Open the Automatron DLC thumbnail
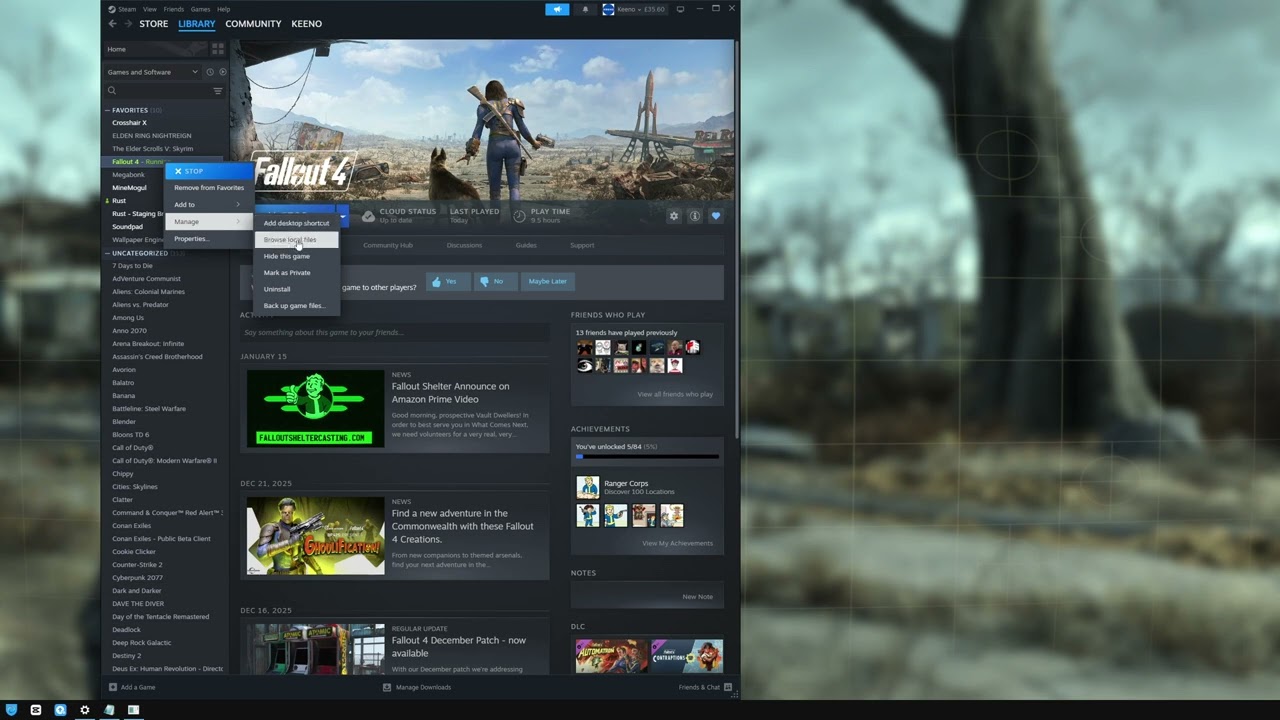The height and width of the screenshot is (720, 1280). 611,656
